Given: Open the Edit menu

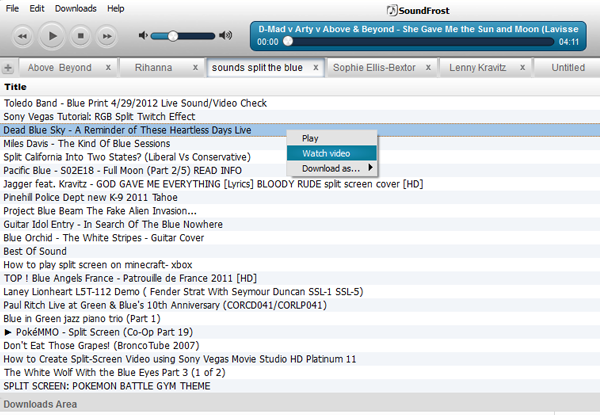Looking at the screenshot, I should 37,8.
